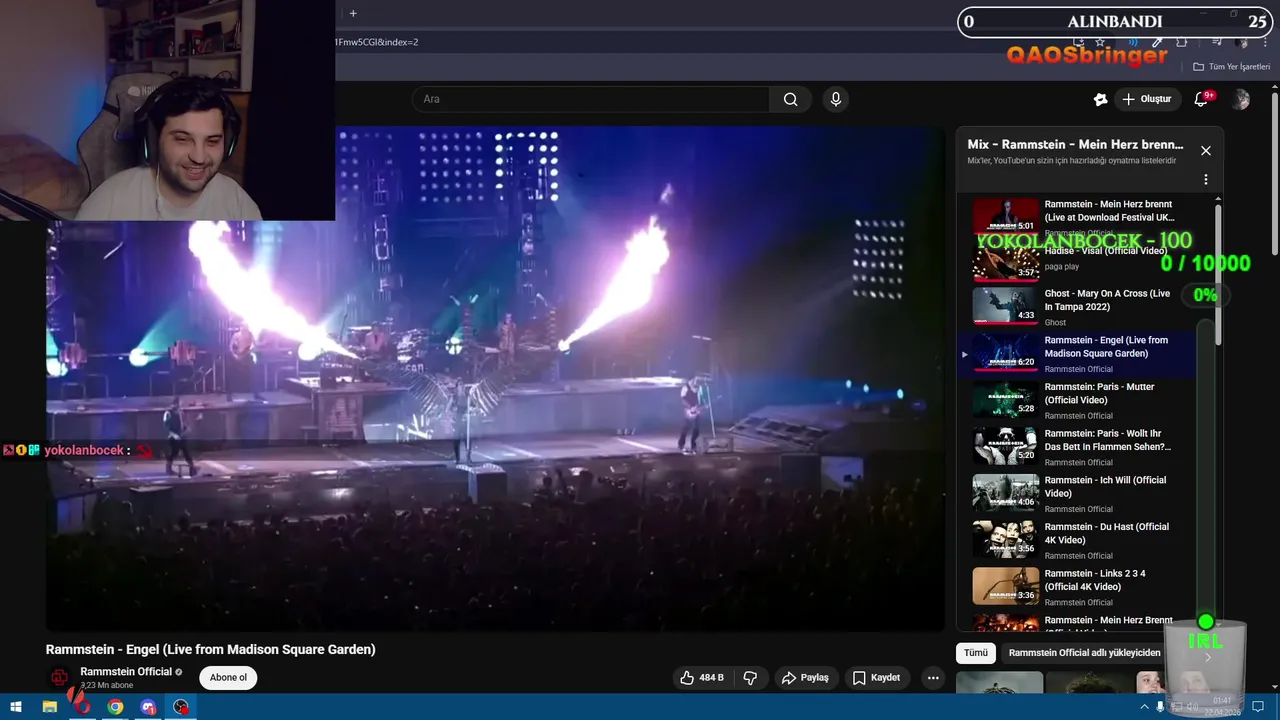
Task: Click the video title text below player
Action: tap(211, 650)
